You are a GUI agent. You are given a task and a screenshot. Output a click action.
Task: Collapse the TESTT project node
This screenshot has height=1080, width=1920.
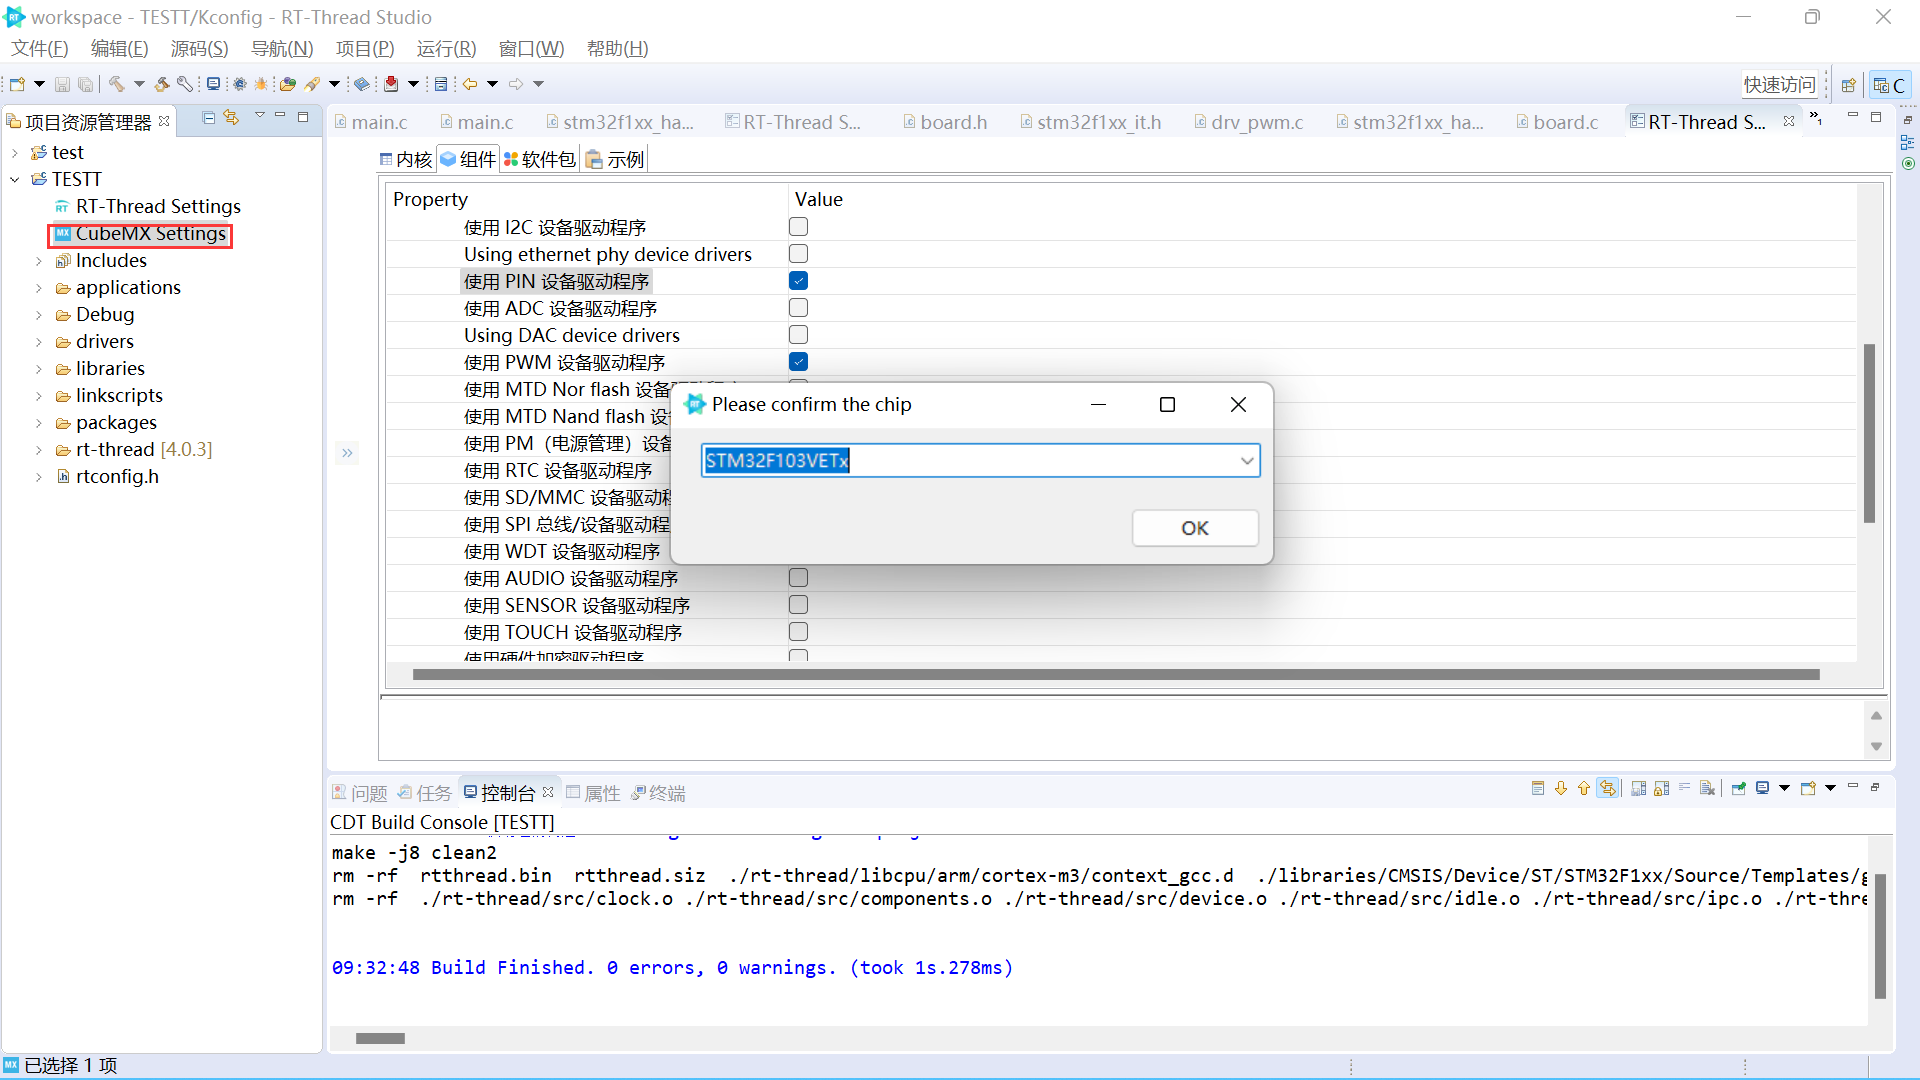[15, 180]
